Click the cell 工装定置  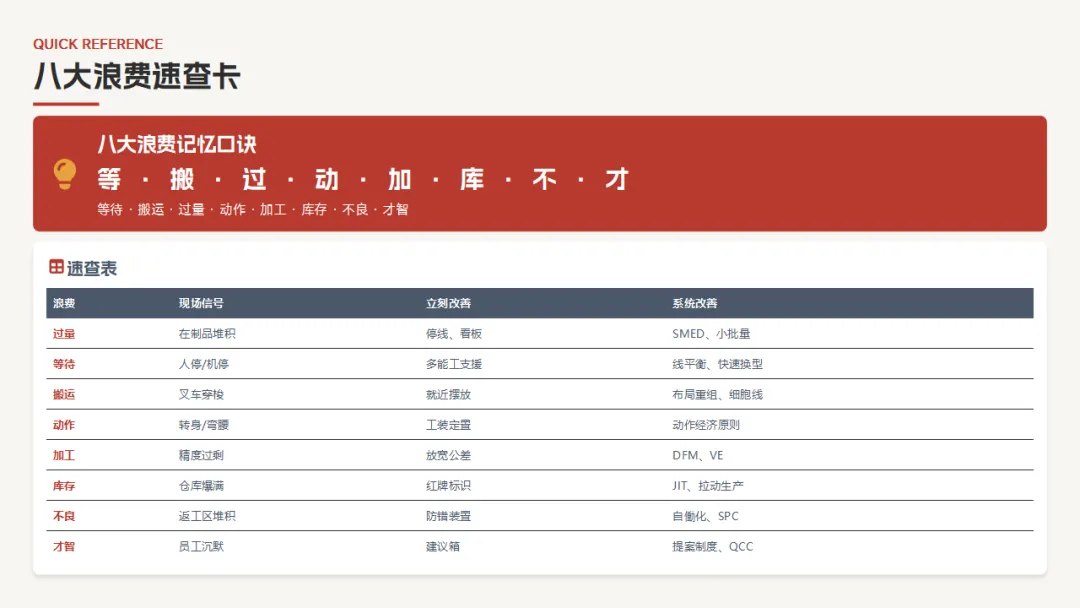coord(448,425)
